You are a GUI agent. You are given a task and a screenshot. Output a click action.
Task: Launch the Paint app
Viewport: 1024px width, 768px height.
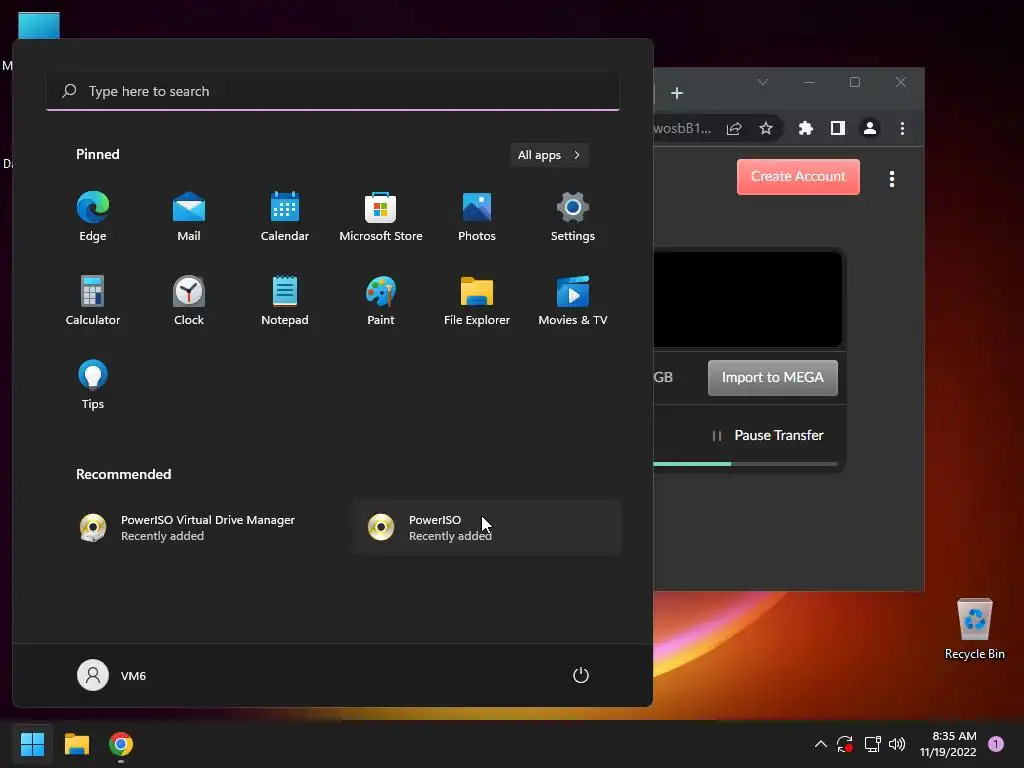point(381,300)
